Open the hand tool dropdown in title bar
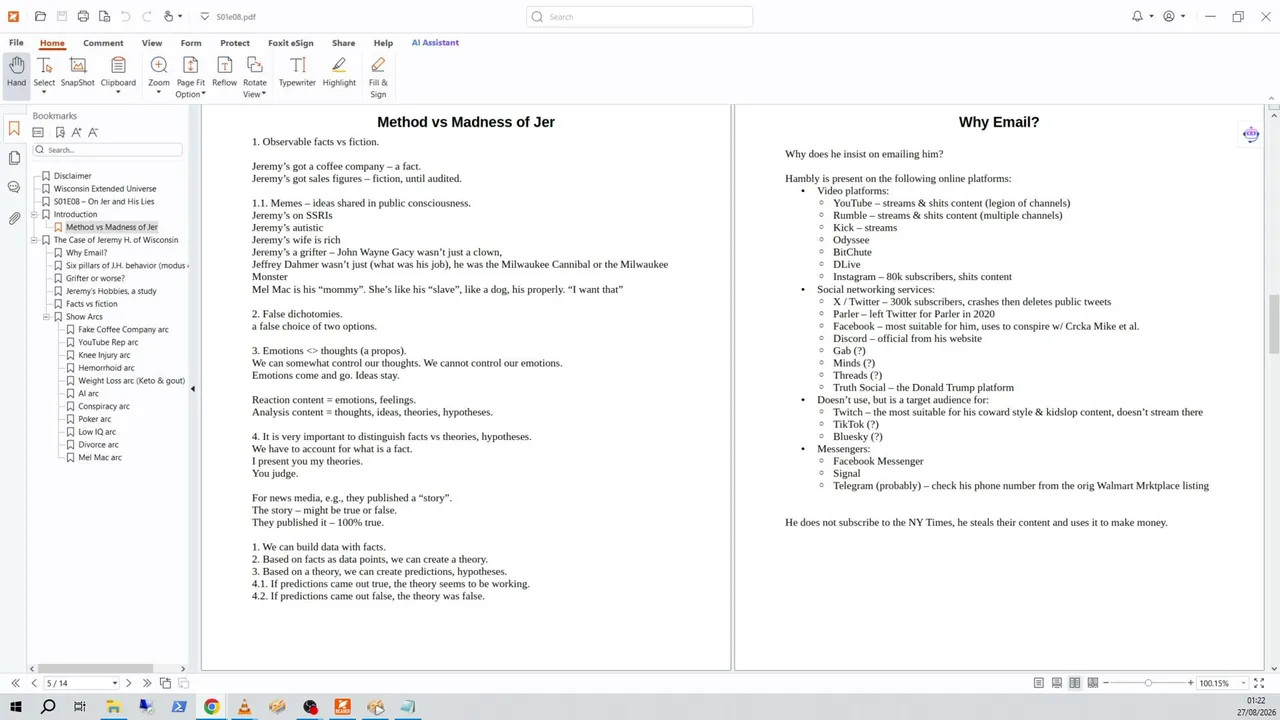The height and width of the screenshot is (720, 1280). (179, 17)
